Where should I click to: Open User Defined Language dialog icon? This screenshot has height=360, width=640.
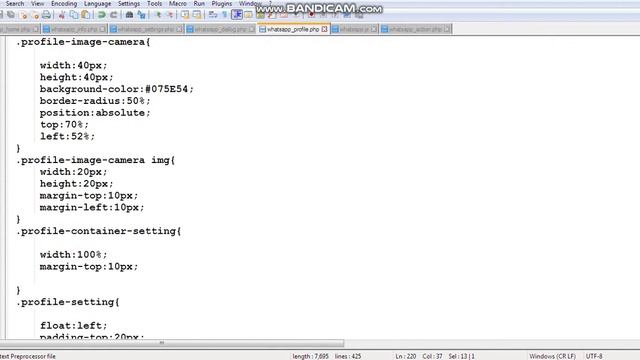click(x=248, y=15)
